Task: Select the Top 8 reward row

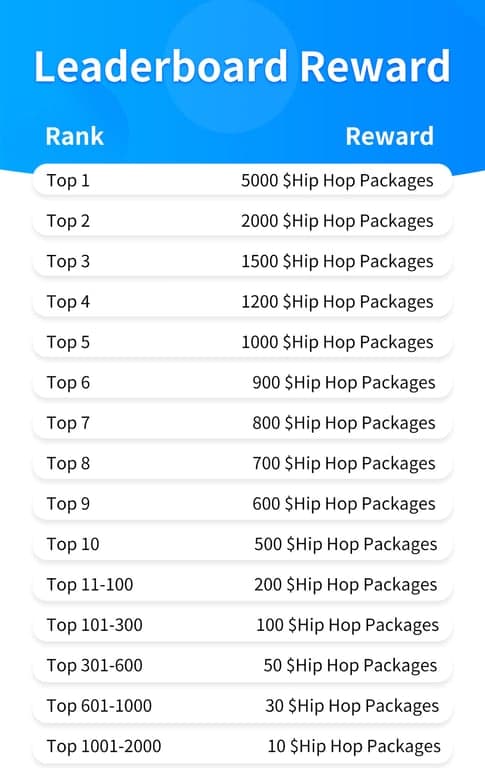Action: [x=242, y=463]
